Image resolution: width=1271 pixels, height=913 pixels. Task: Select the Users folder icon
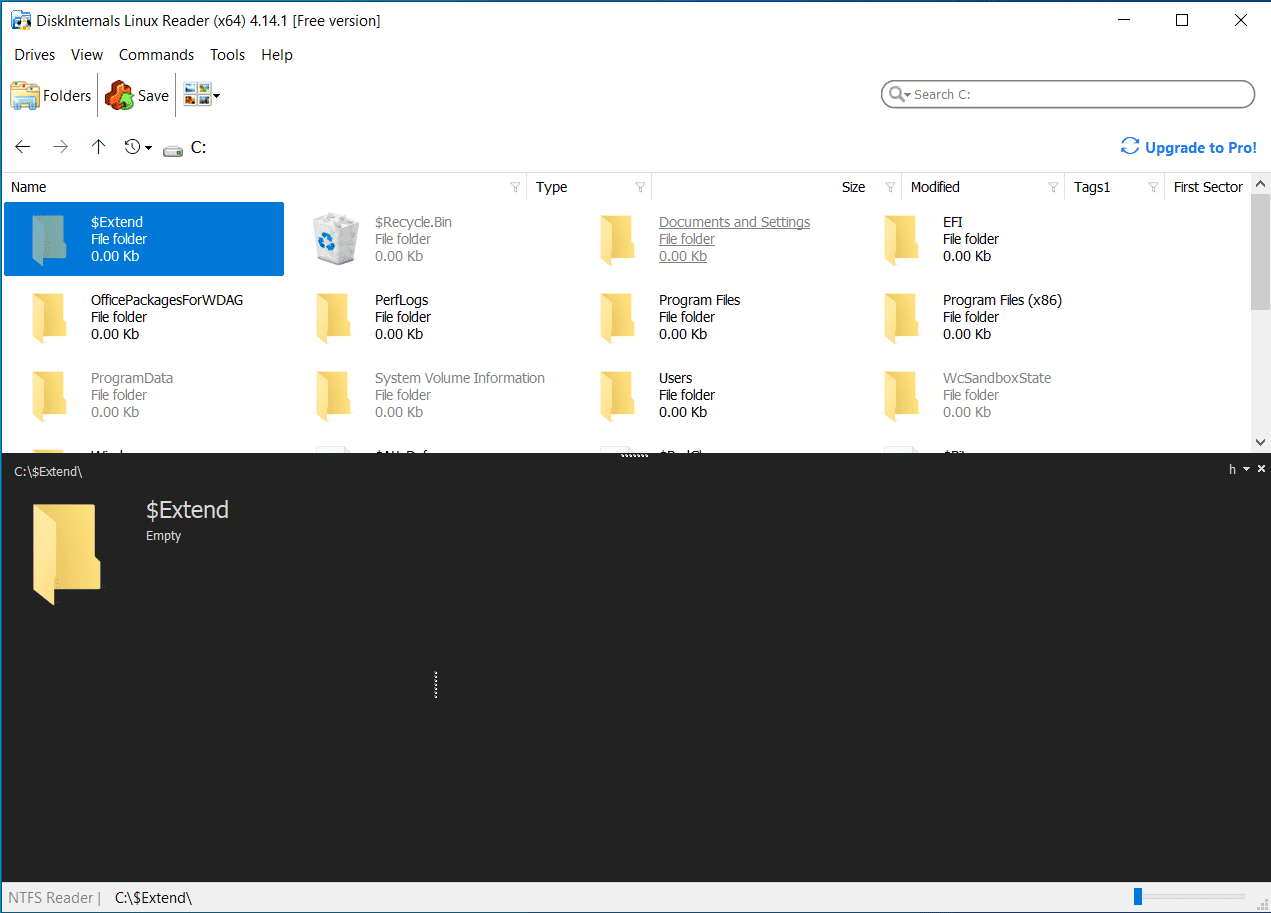[x=617, y=395]
